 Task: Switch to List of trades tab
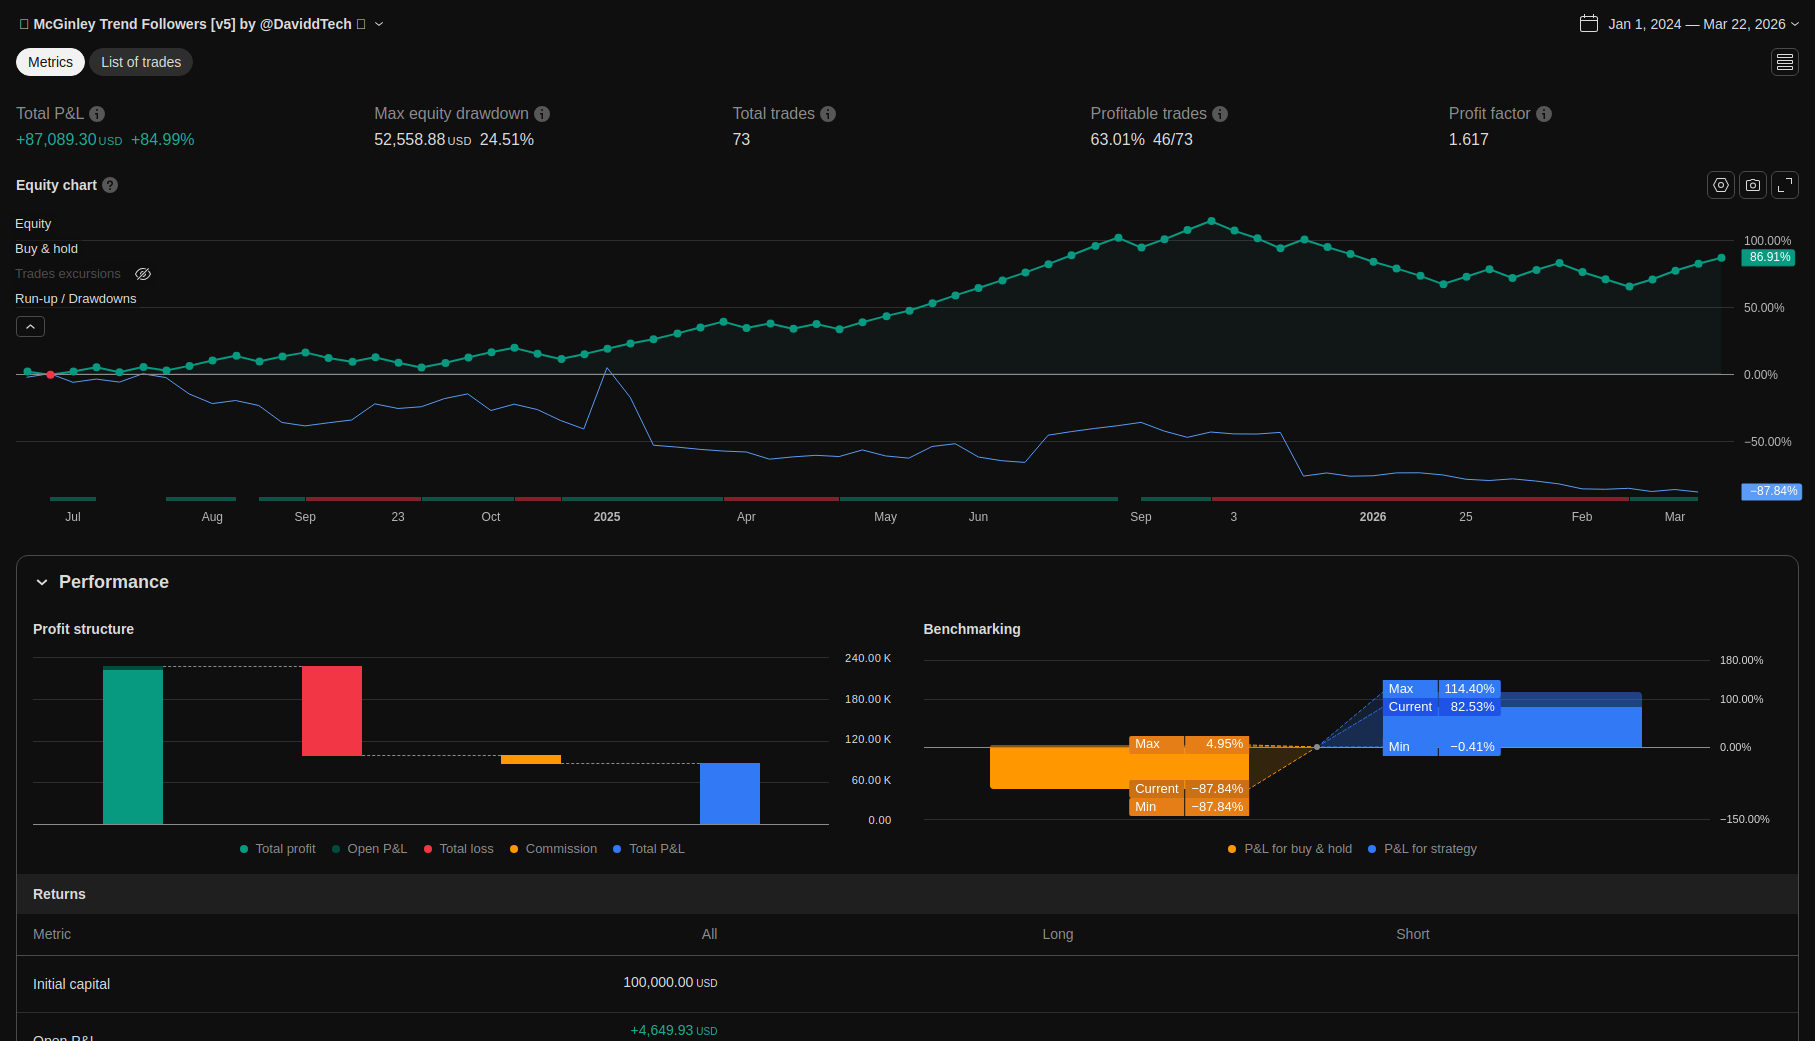[x=141, y=62]
